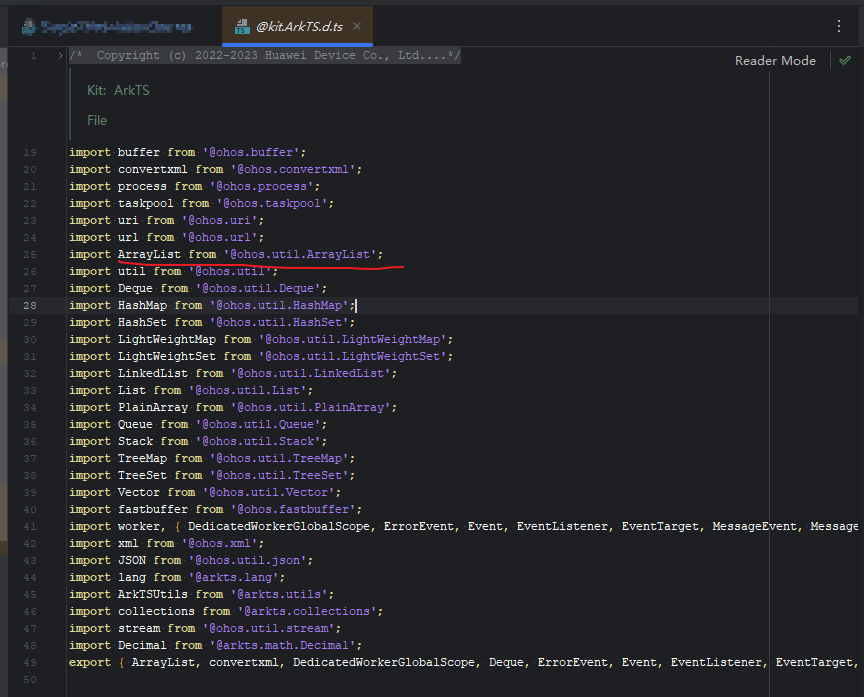Screen dimensions: 864x697
Task: Open the editor tabs three-dot menu
Action: click(839, 26)
